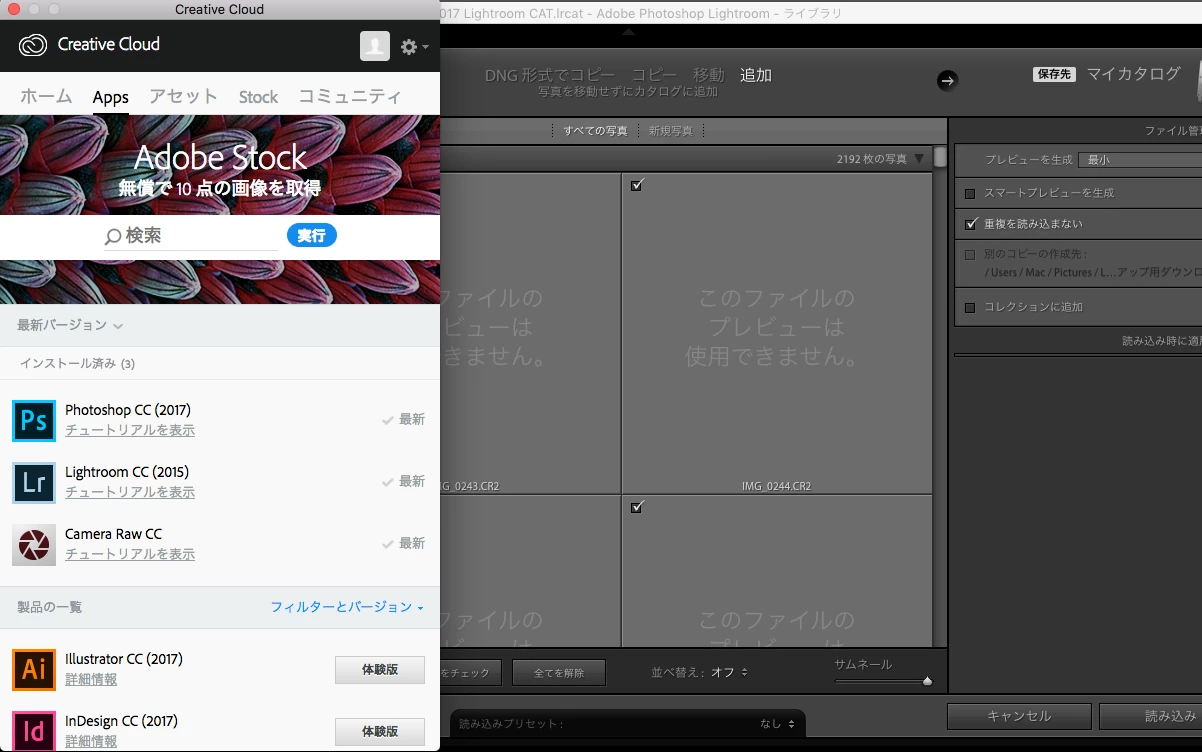The image size is (1202, 752).
Task: Toggle checkbox on the thumbnail below IMG_0244.CR2
Action: tap(638, 507)
